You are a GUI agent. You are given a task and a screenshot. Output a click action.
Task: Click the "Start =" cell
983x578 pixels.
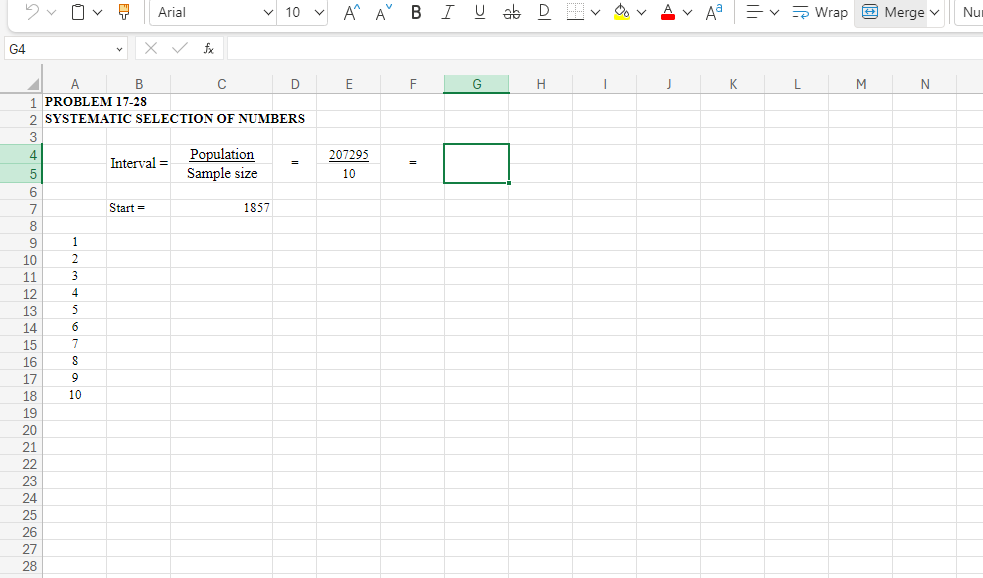[139, 208]
